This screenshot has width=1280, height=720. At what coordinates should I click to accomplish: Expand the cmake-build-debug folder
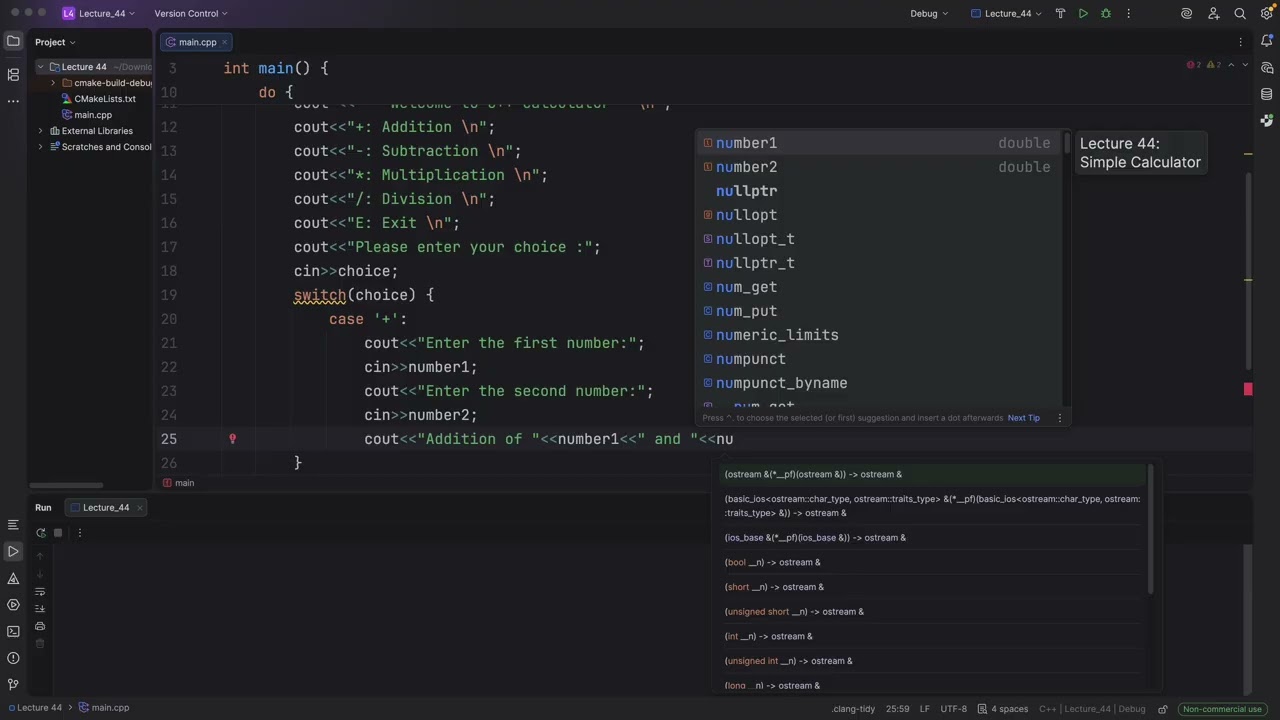(53, 83)
